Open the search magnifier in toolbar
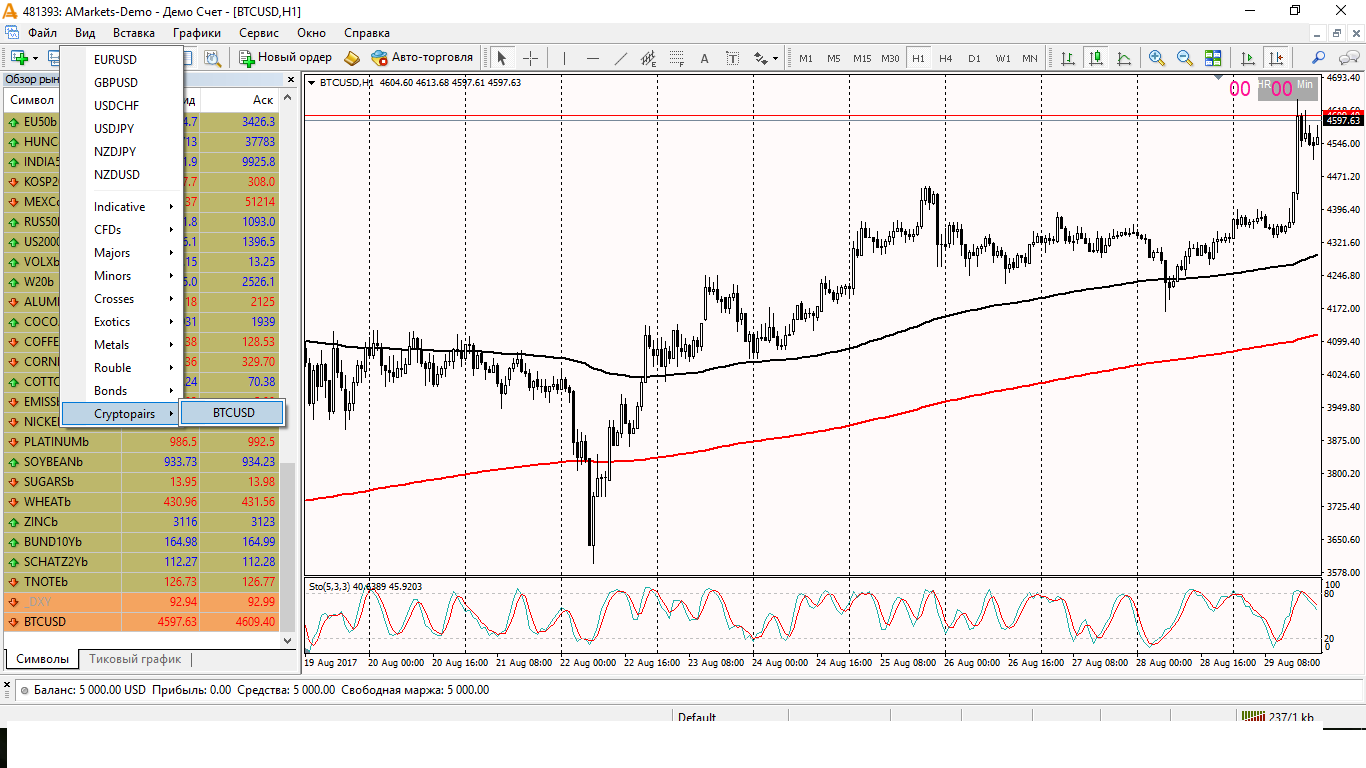 click(x=1319, y=58)
